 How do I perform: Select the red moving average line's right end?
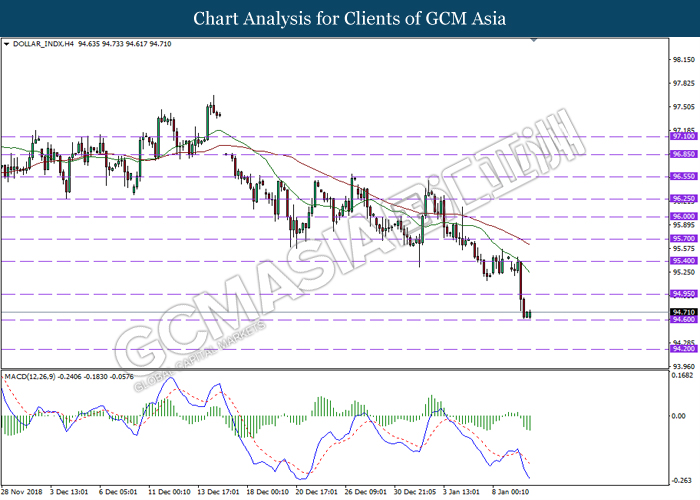pos(529,244)
